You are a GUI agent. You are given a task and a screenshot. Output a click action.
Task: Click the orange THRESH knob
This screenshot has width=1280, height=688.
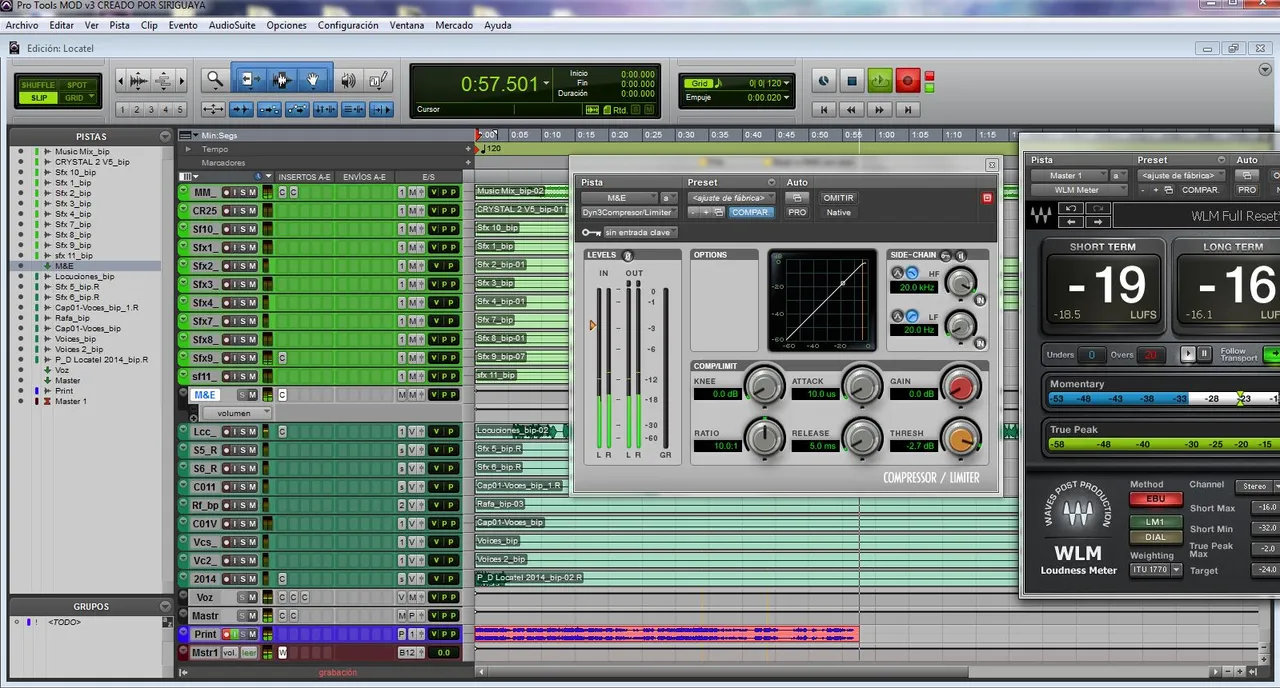tap(961, 439)
